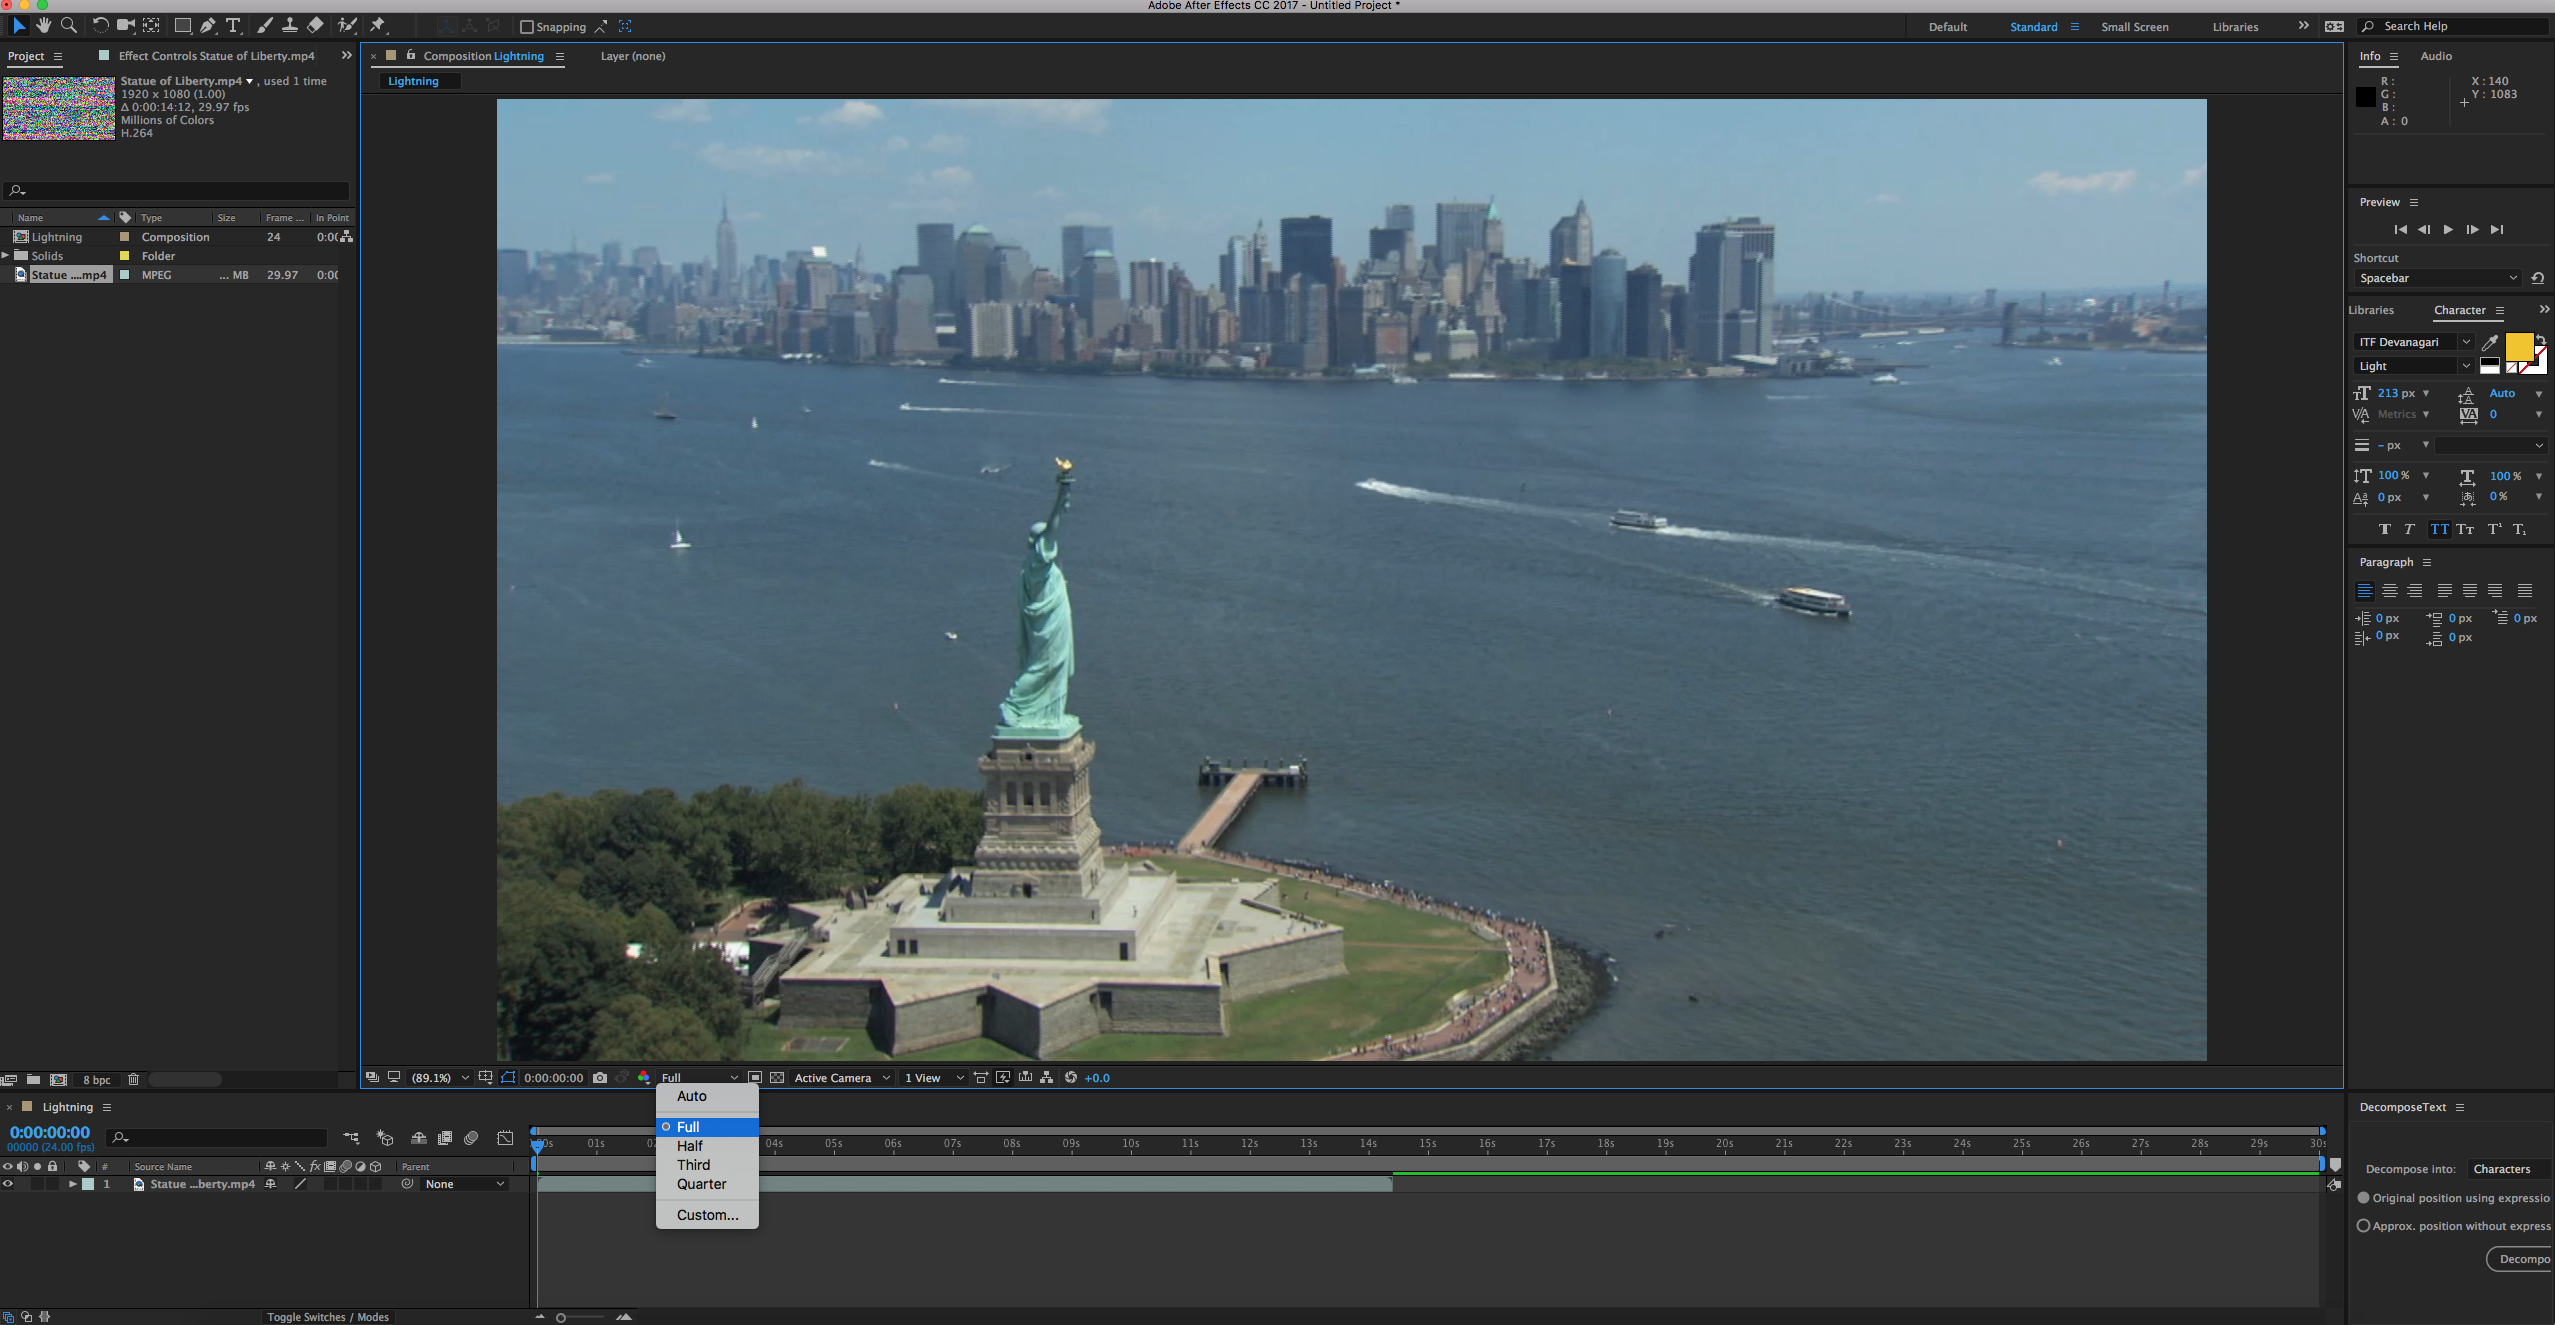This screenshot has height=1325, width=2555.
Task: Select the Eraser tool
Action: [x=315, y=26]
